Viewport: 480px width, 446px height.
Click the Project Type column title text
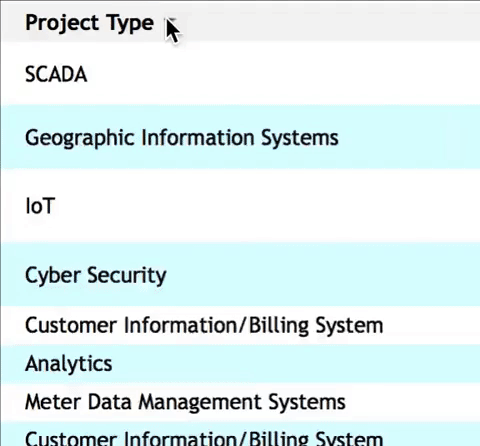(89, 23)
